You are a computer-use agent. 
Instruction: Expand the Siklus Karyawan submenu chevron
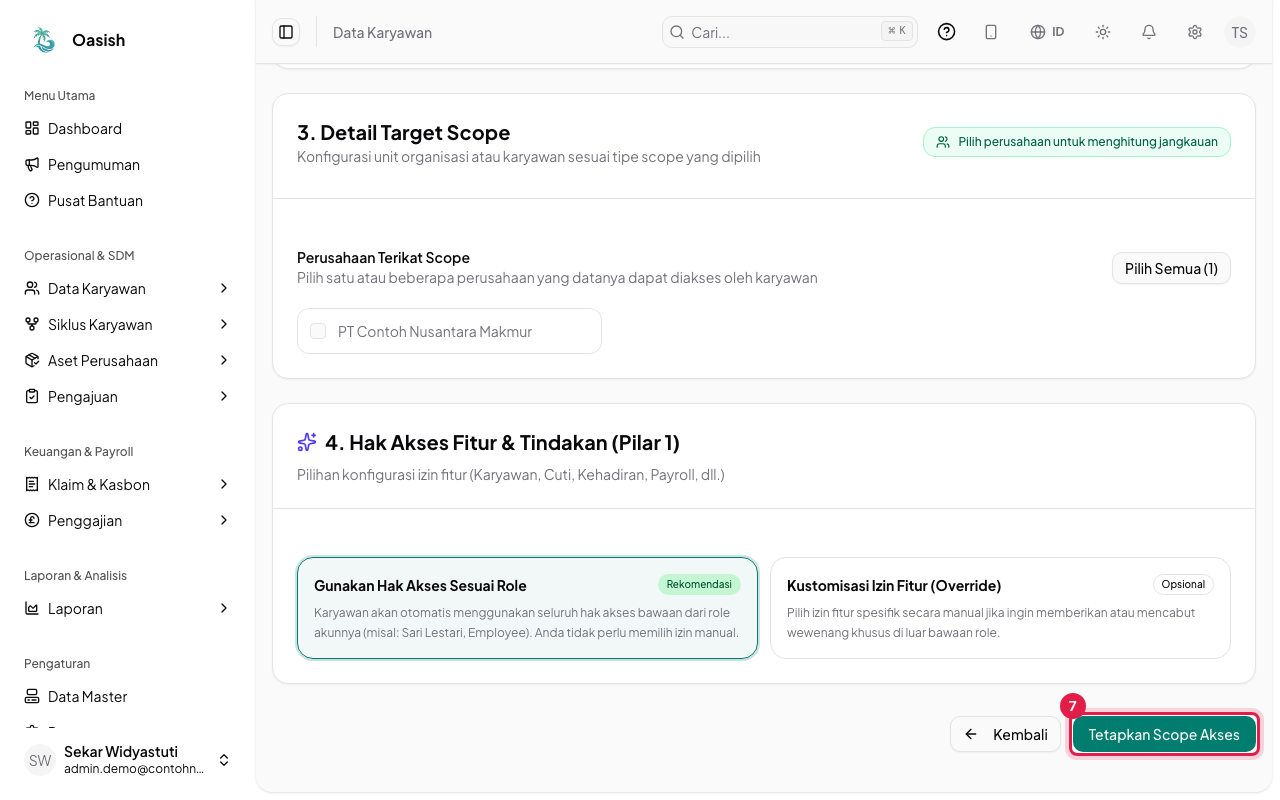tap(224, 325)
